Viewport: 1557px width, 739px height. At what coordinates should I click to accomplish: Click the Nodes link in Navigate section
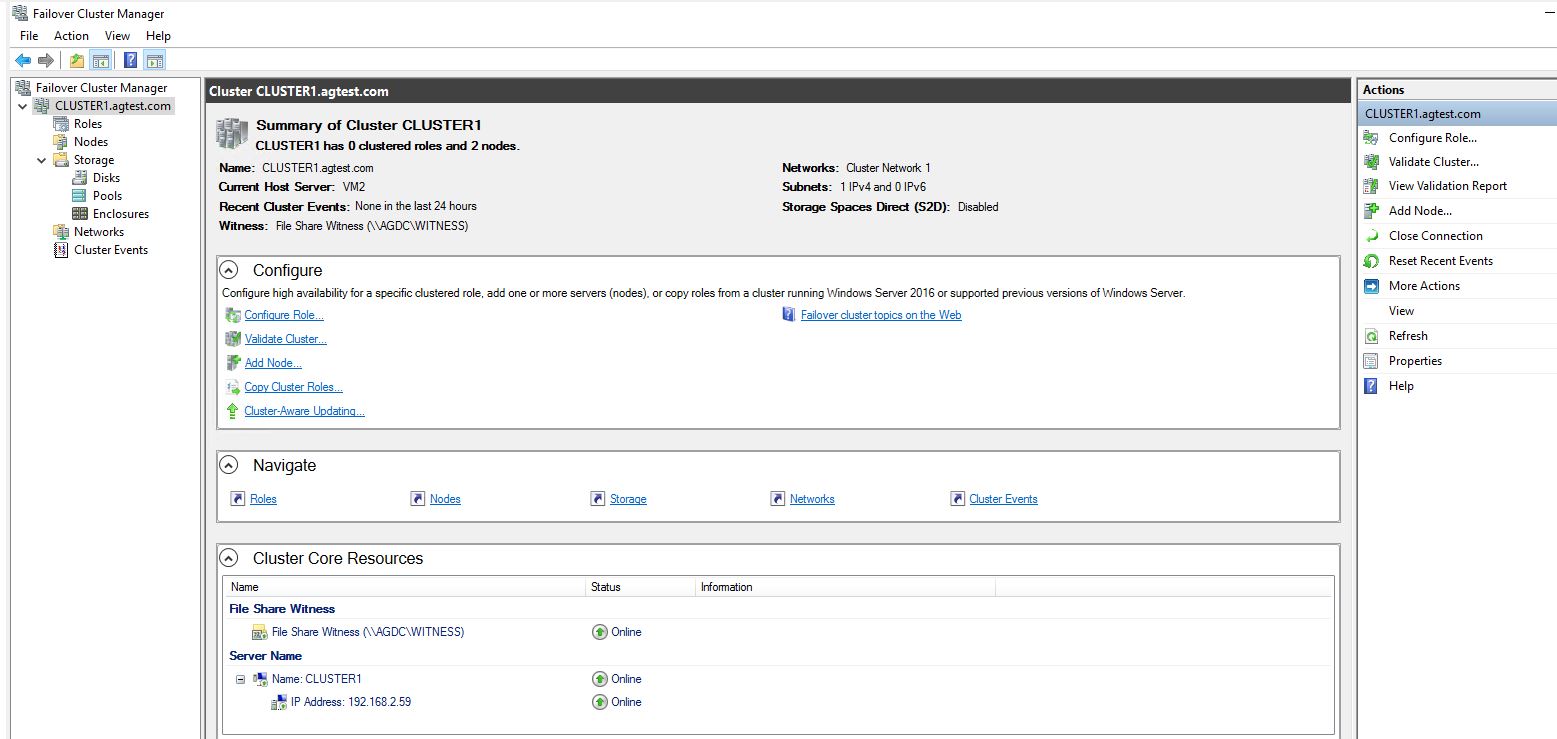pos(445,499)
